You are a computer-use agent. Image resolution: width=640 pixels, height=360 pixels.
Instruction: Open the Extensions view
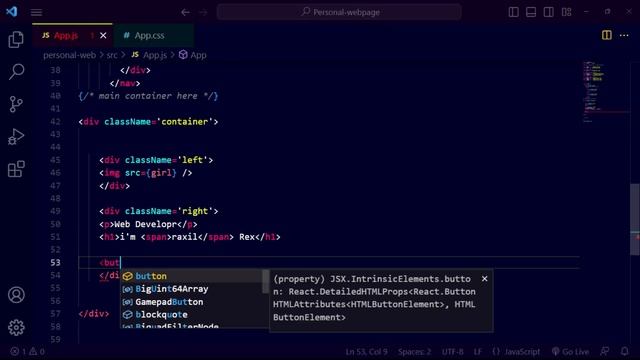(16, 169)
